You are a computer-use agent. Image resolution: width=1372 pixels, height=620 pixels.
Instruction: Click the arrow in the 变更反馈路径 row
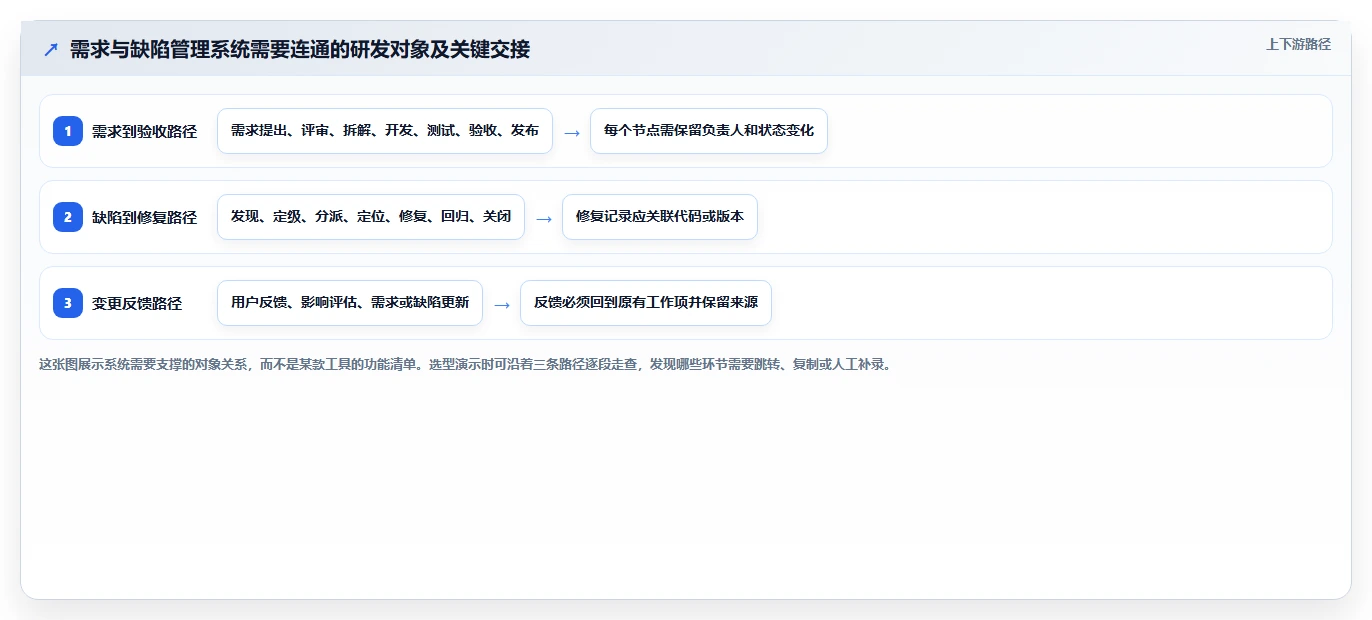(502, 304)
